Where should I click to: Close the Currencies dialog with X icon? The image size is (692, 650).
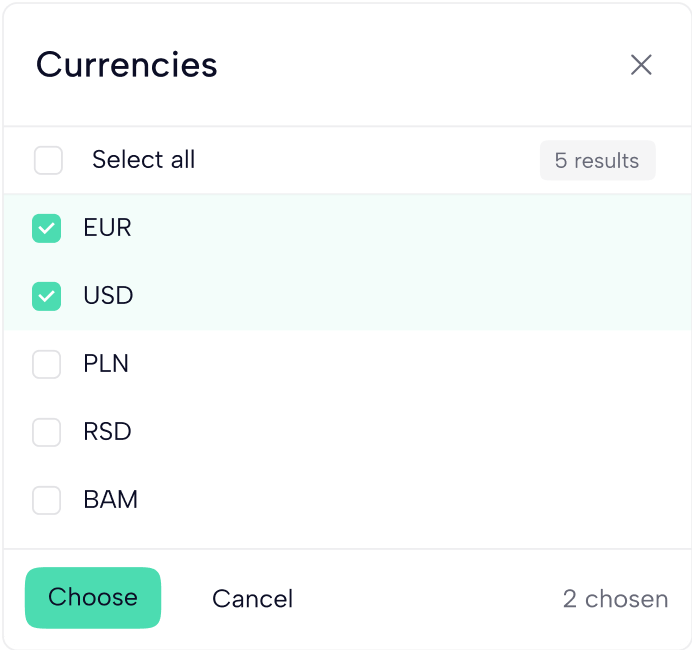point(641,65)
